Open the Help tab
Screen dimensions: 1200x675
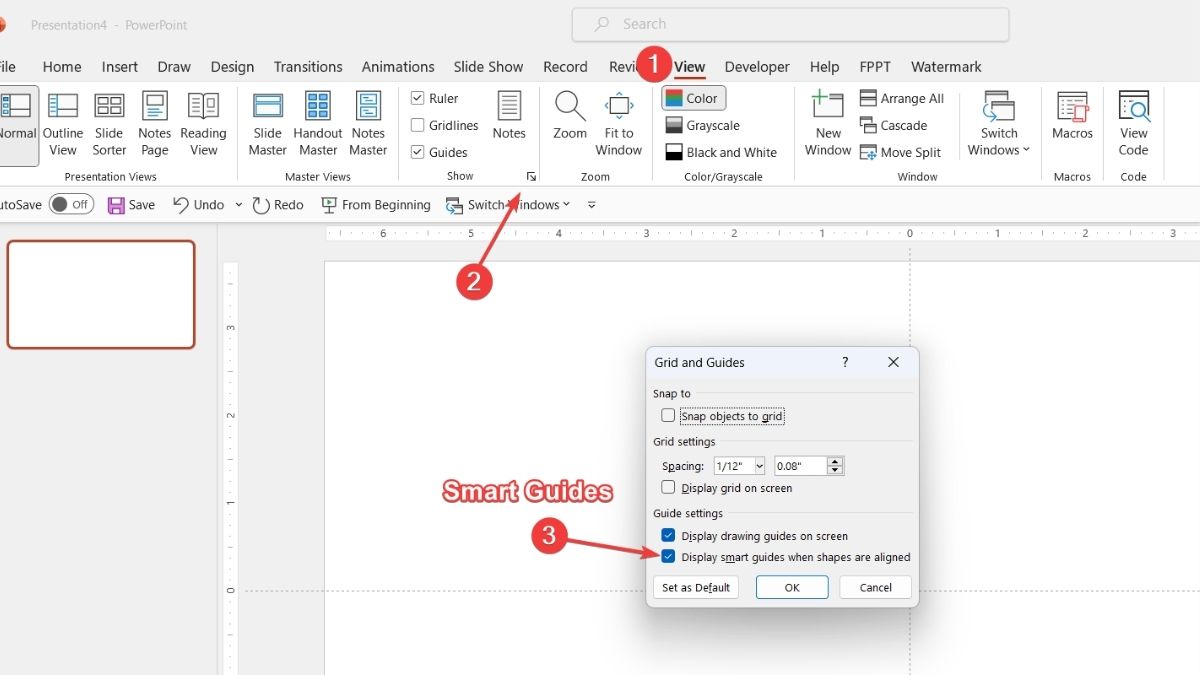[x=824, y=67]
